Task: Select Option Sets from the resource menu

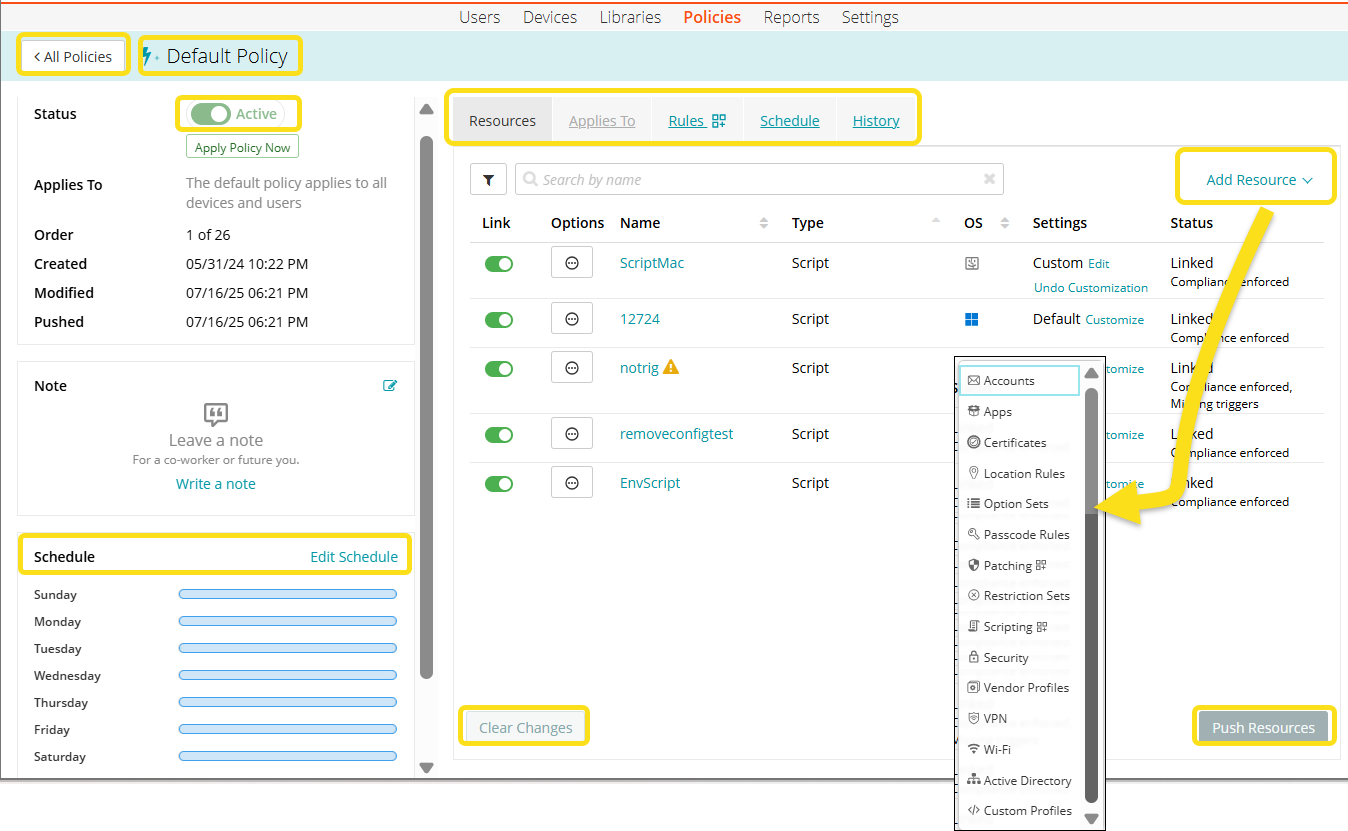Action: click(1015, 504)
